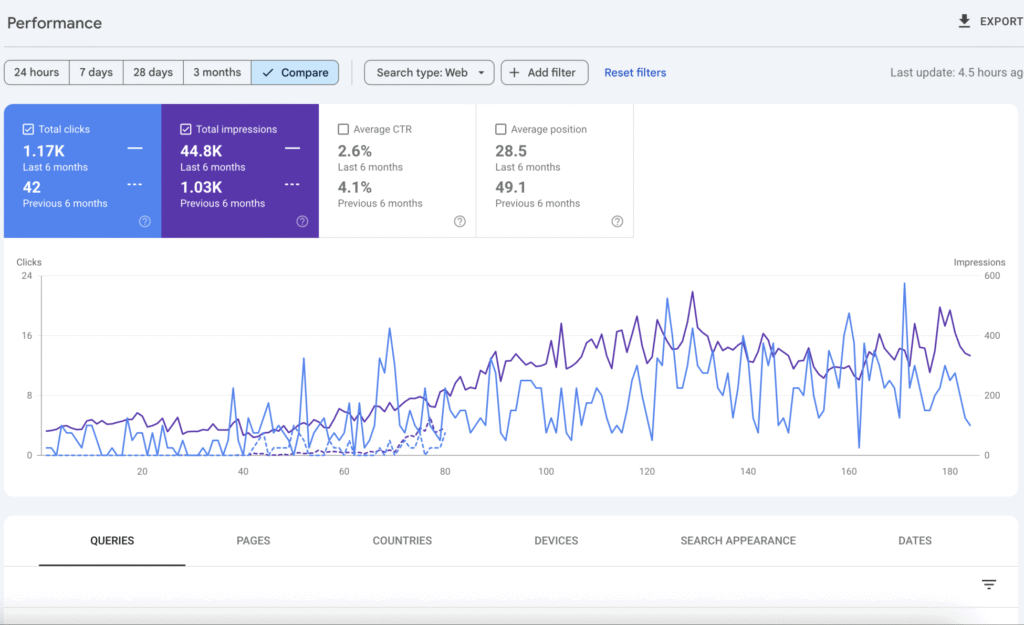
Task: Click help icon in Average position card
Action: pyautogui.click(x=617, y=222)
